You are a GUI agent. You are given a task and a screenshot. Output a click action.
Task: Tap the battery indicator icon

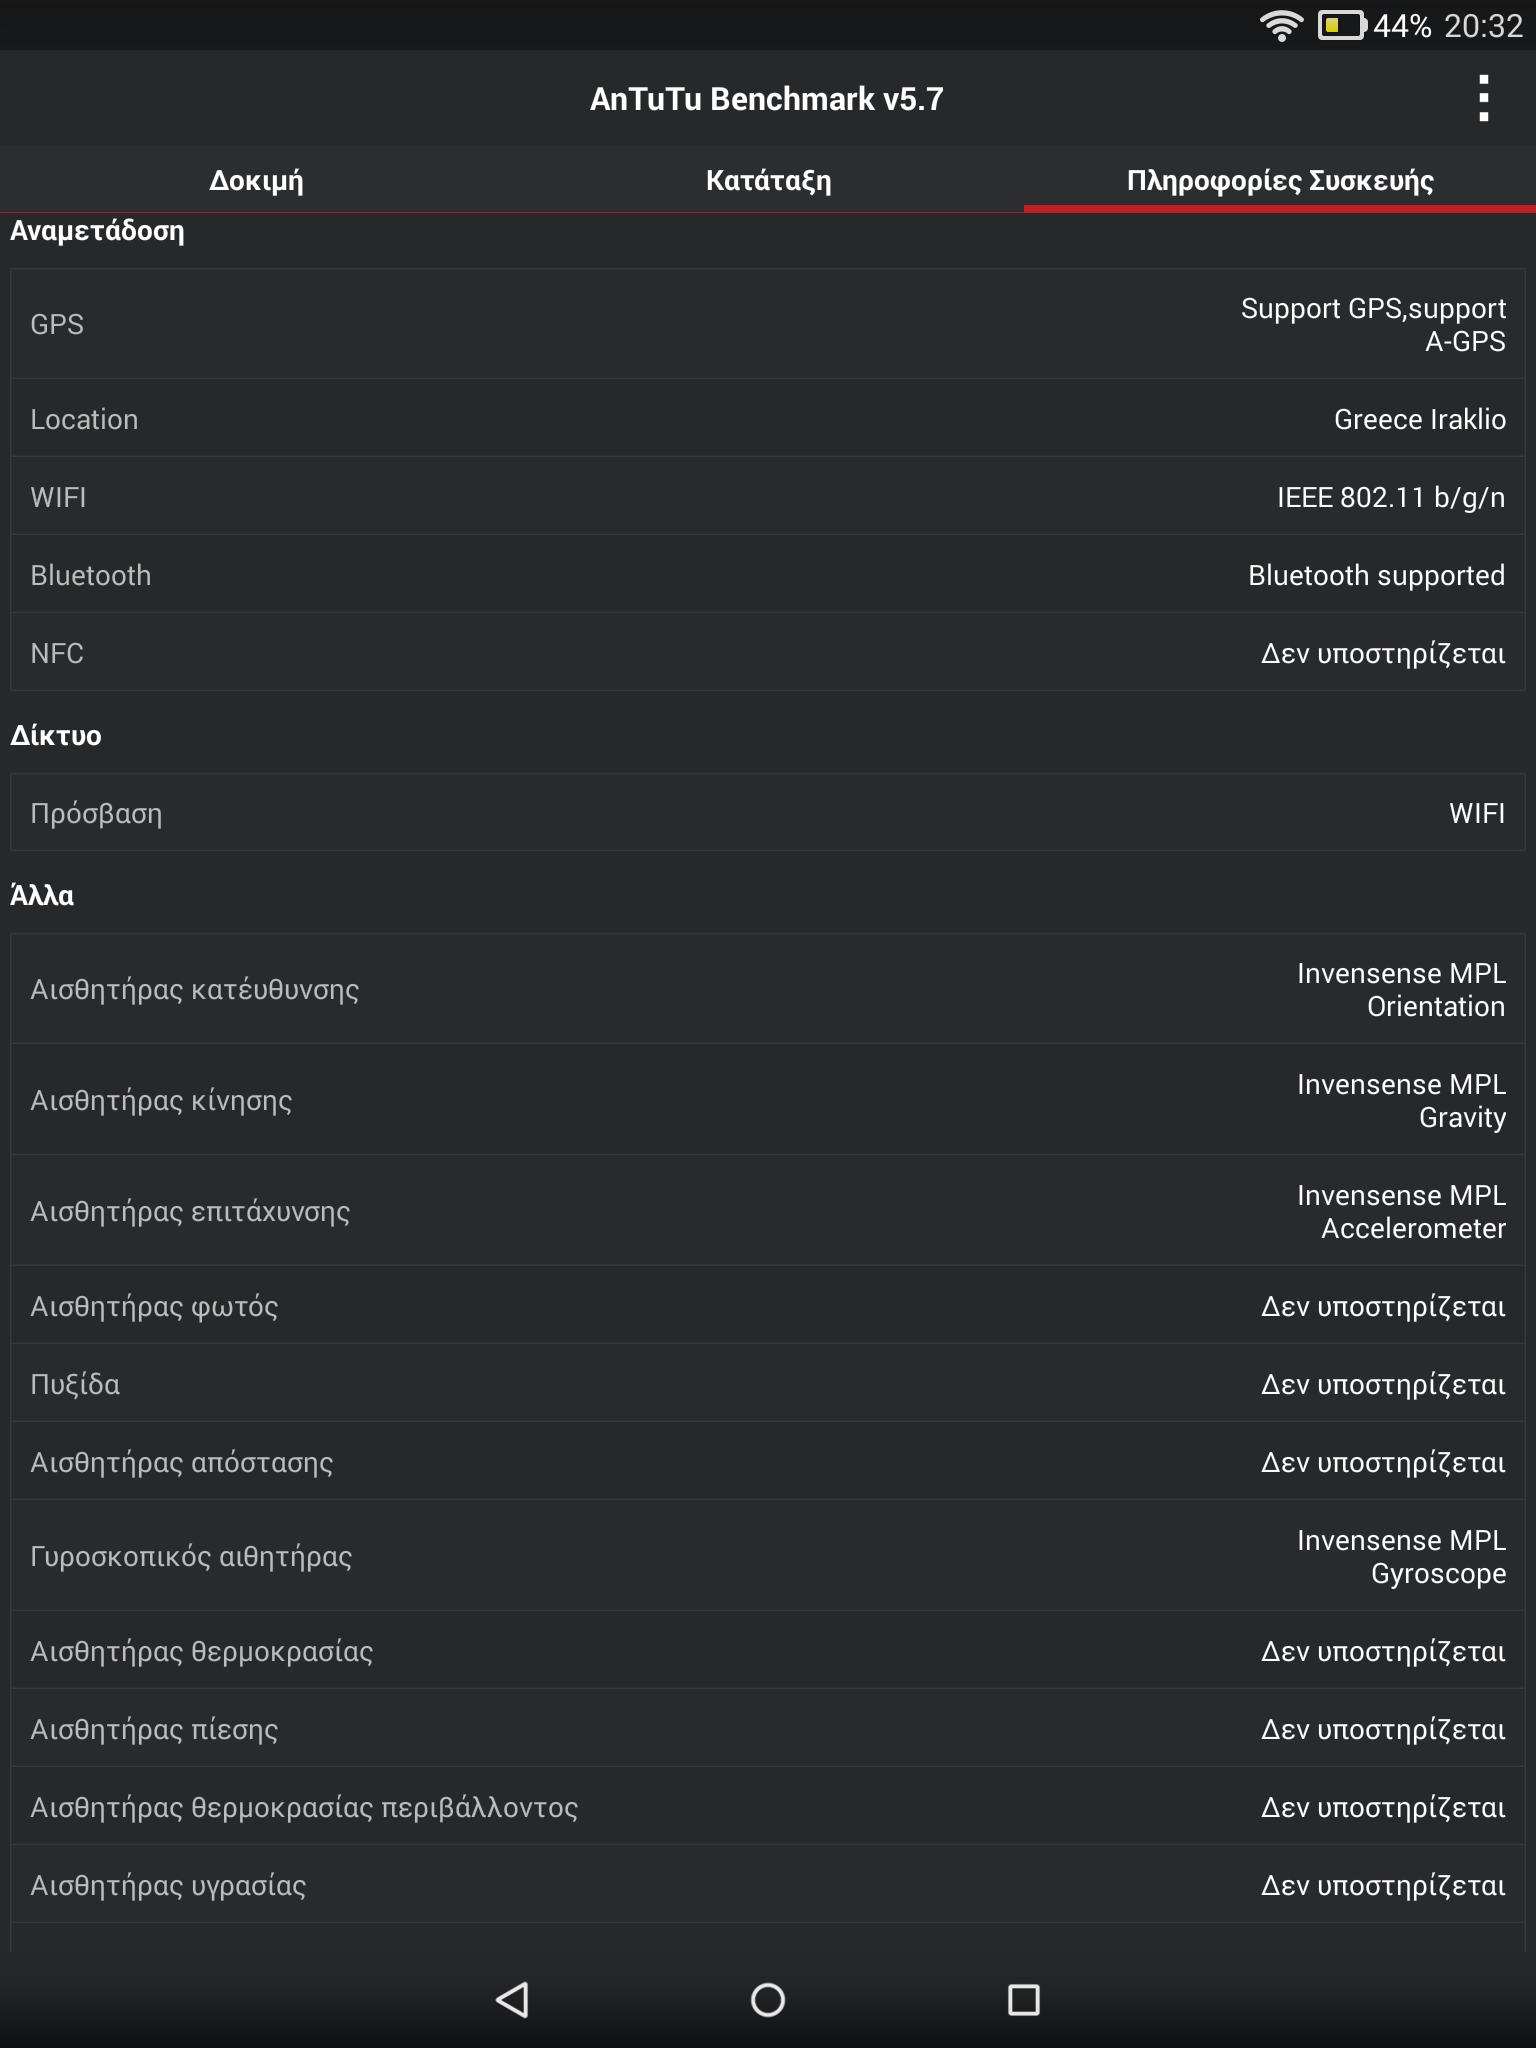(x=1342, y=25)
